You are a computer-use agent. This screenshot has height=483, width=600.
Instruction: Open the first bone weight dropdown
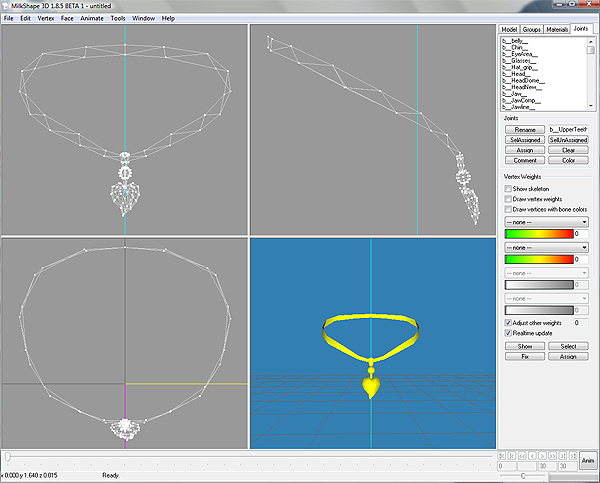(545, 221)
